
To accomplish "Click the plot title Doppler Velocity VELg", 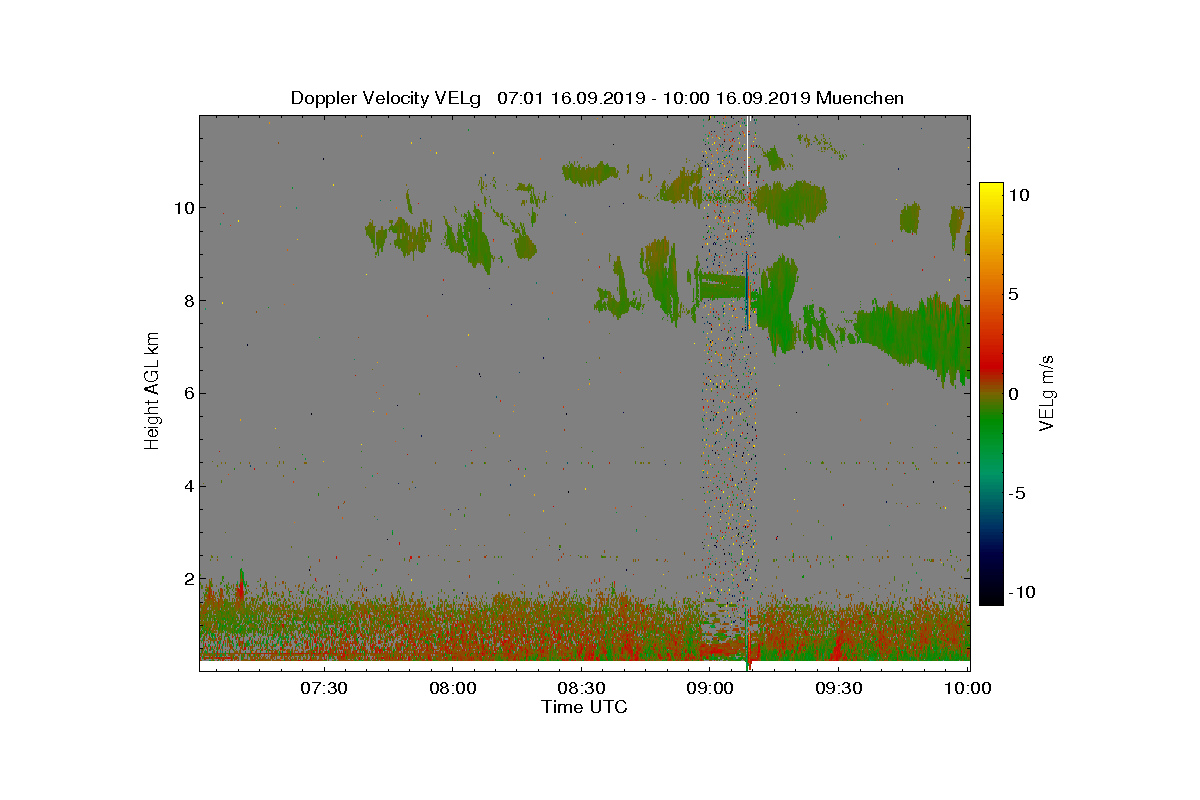I will tap(386, 98).
